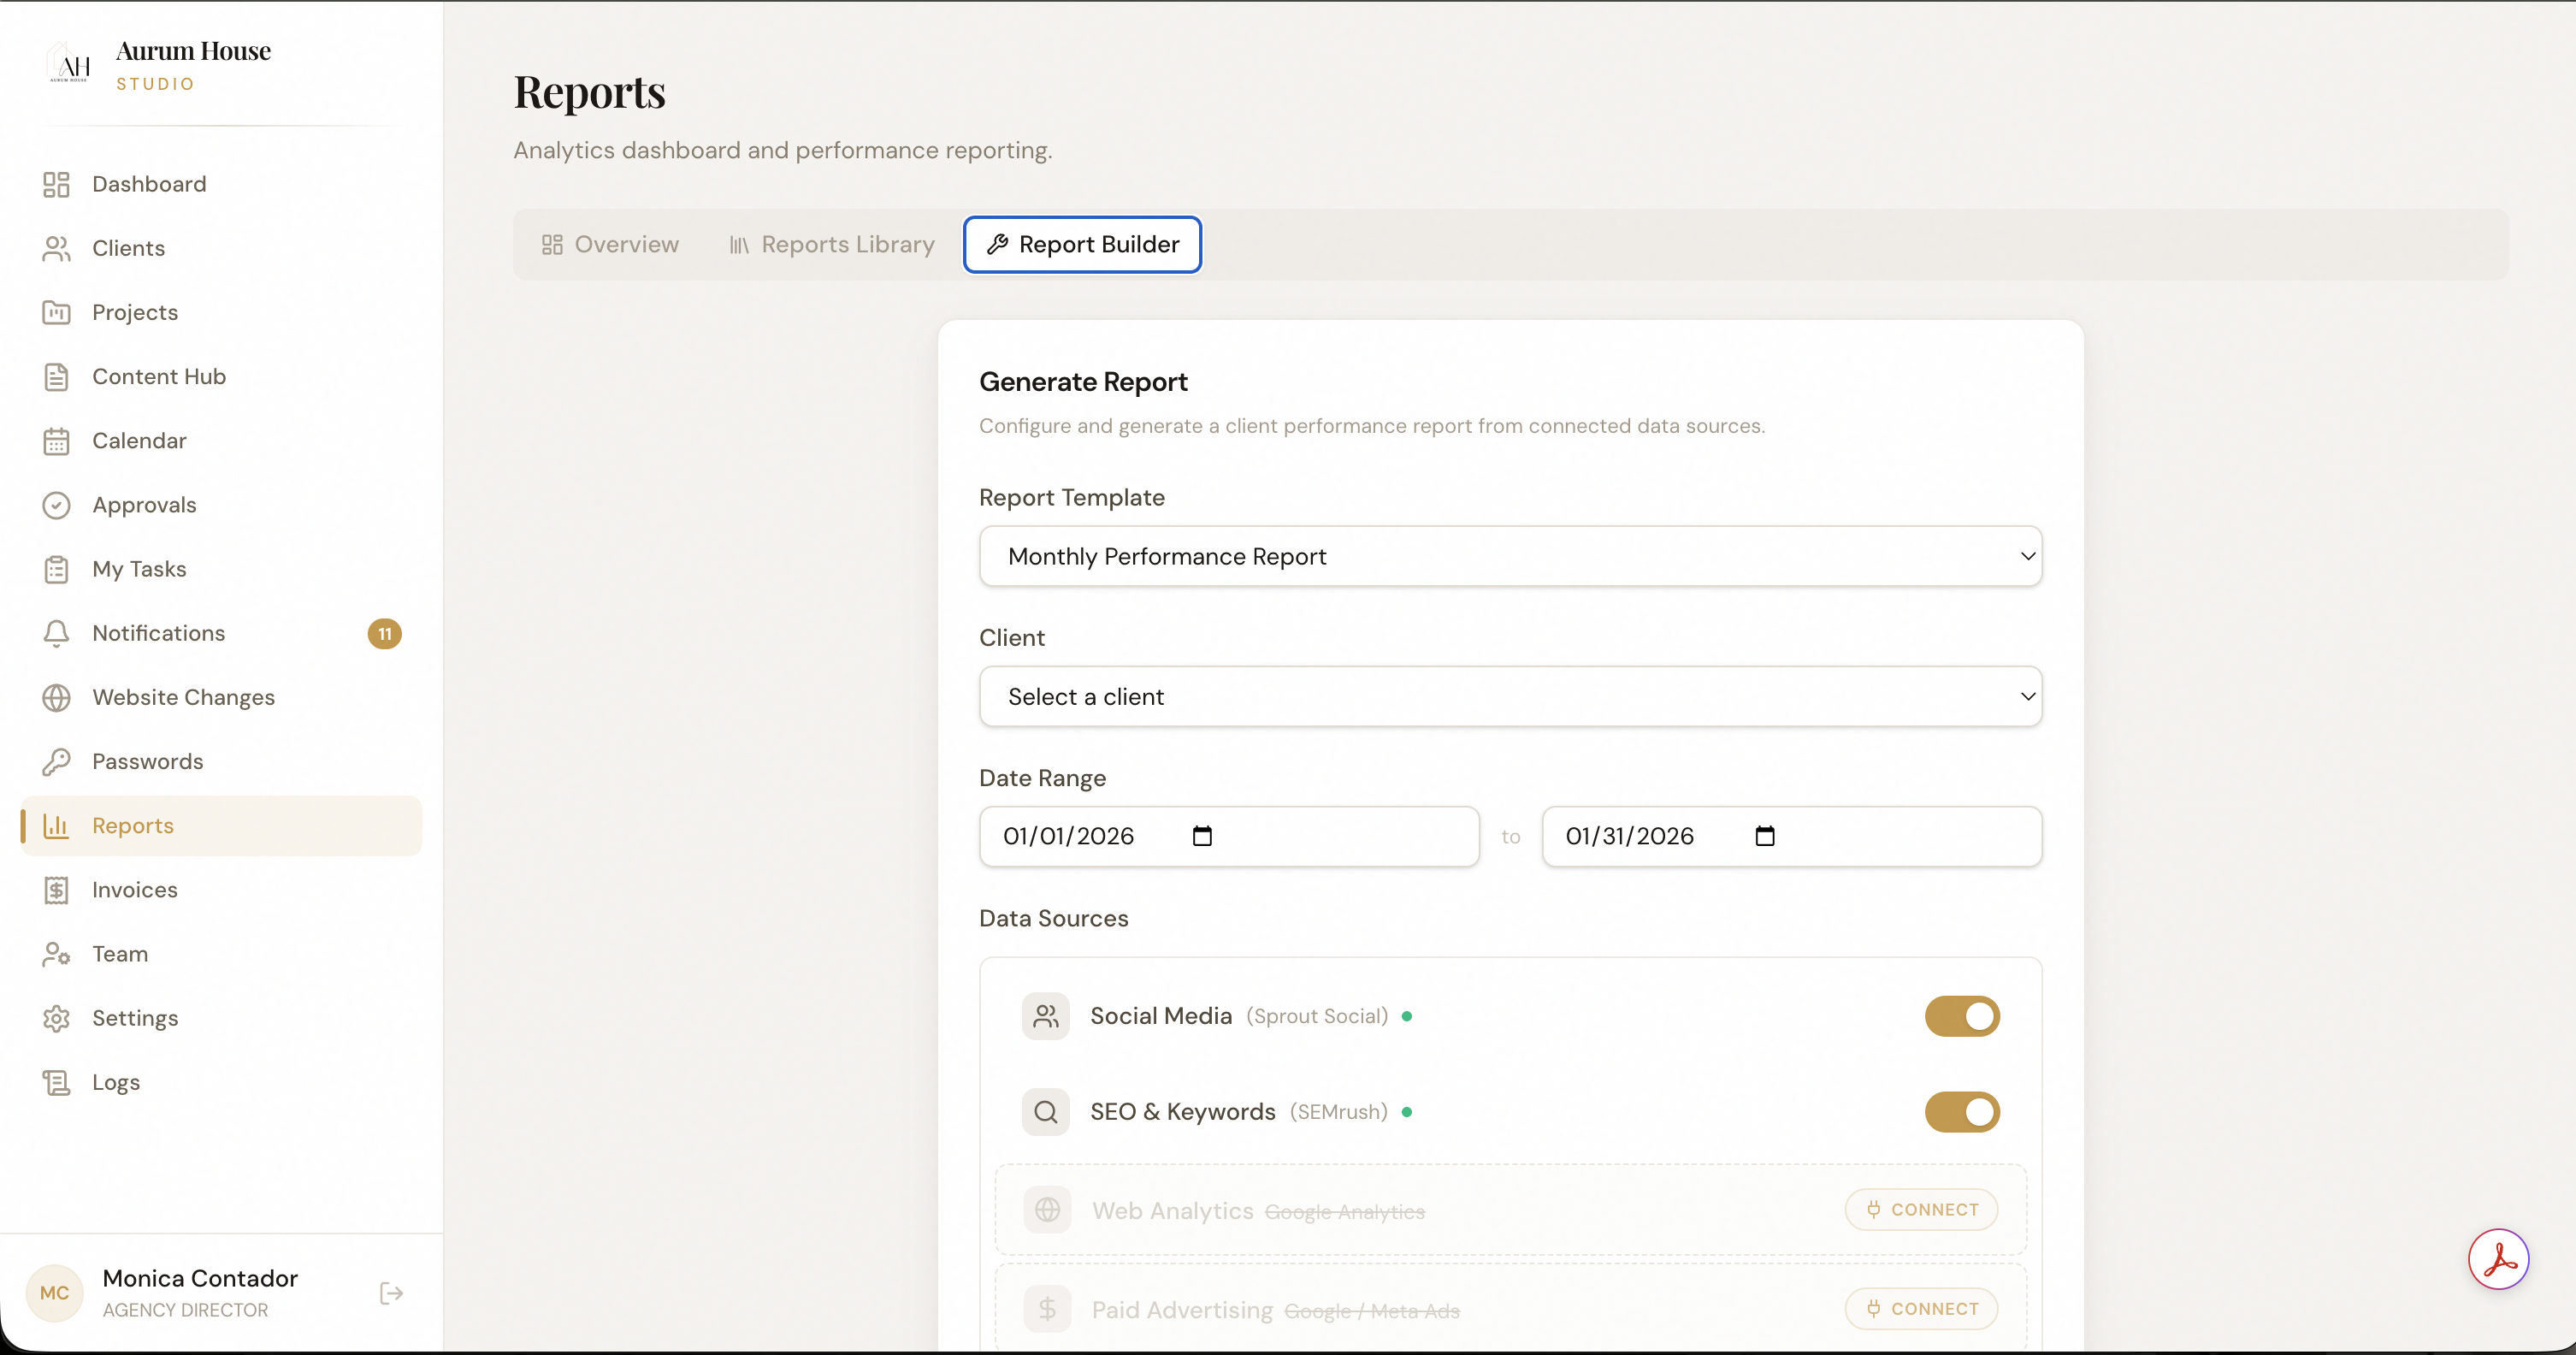Image resolution: width=2576 pixels, height=1355 pixels.
Task: Connect the Web Analytics data source
Action: (1921, 1210)
